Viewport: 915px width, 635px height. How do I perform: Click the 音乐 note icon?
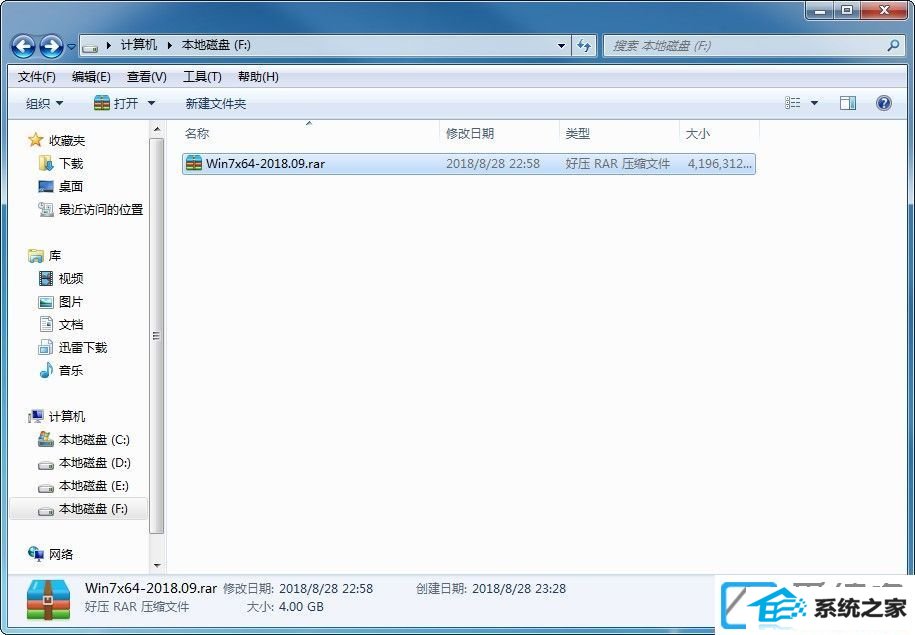pyautogui.click(x=46, y=370)
